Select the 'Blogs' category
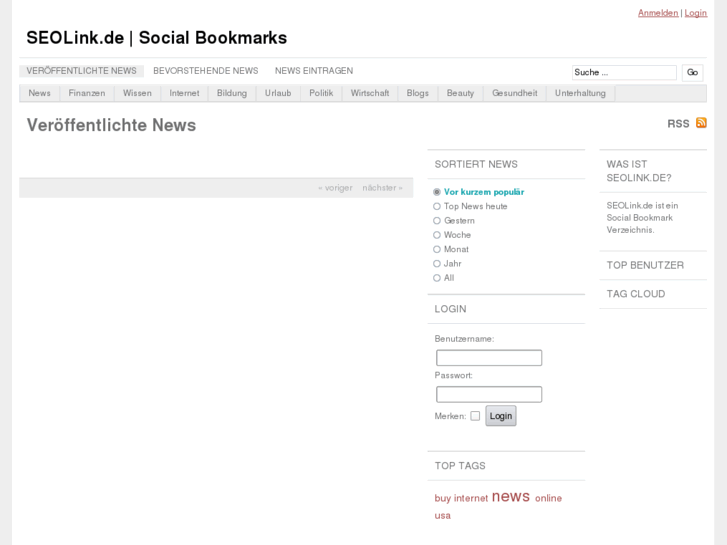This screenshot has height=545, width=727. [417, 93]
